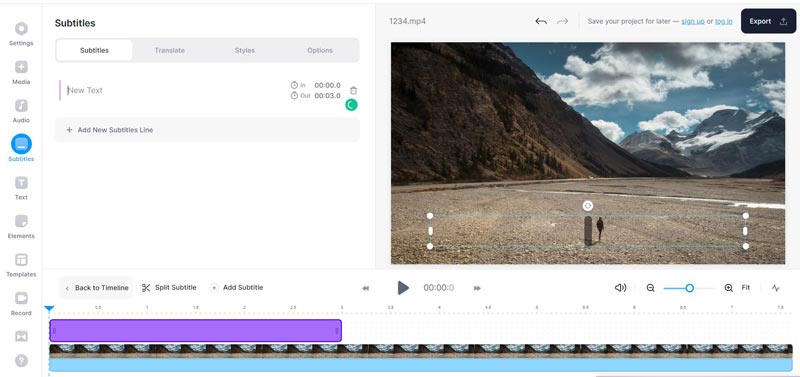Open the Options tab
The width and height of the screenshot is (800, 377).
tap(320, 51)
